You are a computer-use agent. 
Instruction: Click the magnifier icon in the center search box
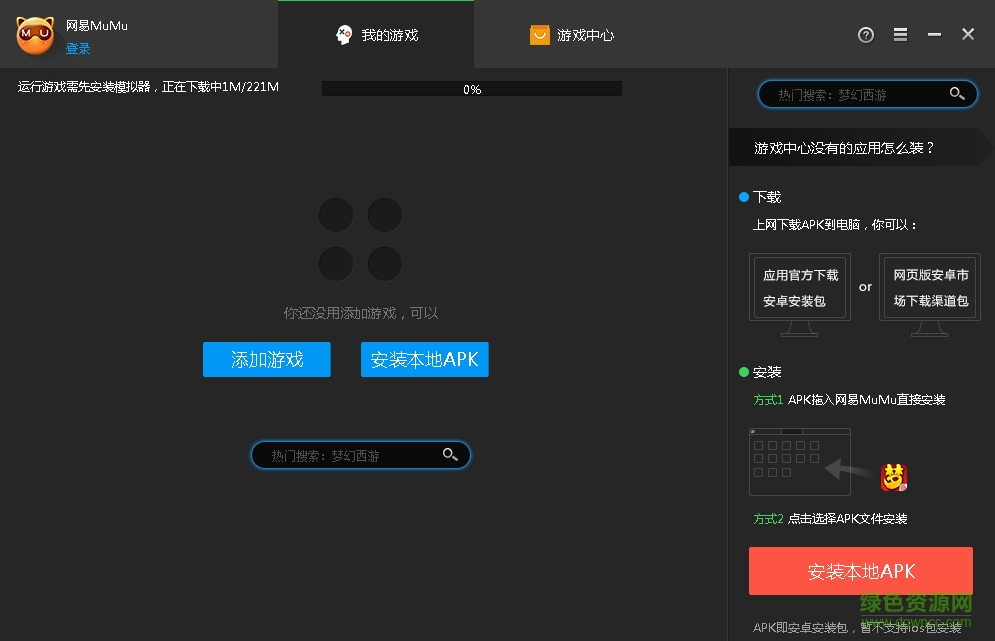pos(449,454)
